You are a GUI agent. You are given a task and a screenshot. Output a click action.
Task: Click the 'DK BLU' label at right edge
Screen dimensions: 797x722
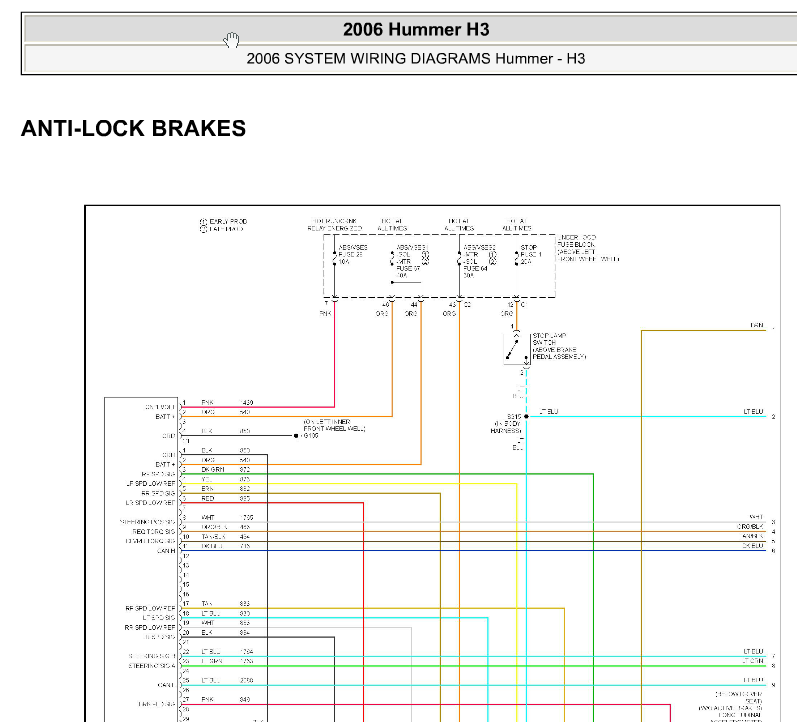pyautogui.click(x=753, y=546)
